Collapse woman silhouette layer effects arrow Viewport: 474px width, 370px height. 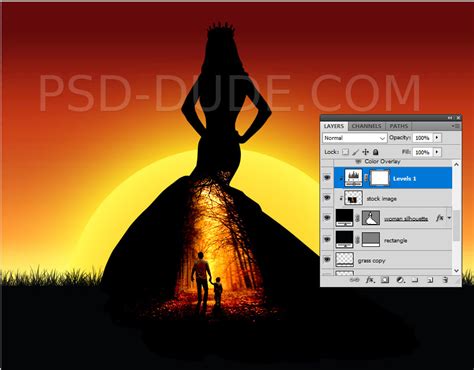tap(449, 218)
